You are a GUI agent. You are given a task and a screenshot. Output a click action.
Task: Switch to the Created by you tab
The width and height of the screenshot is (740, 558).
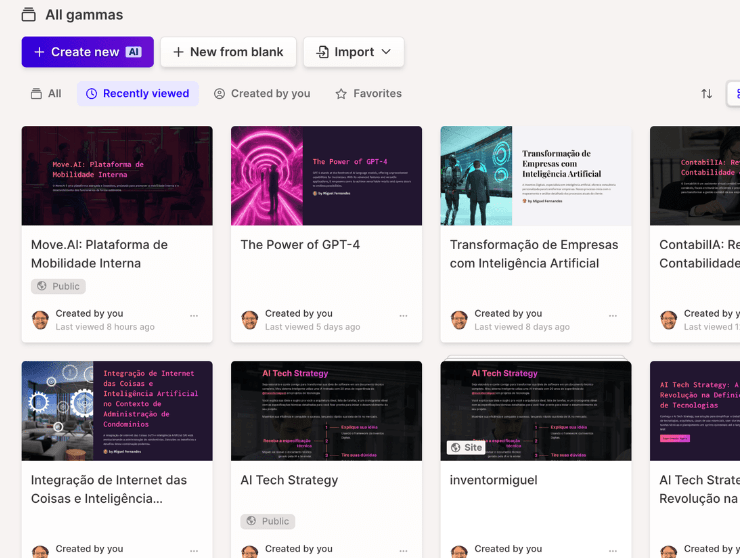coord(262,94)
